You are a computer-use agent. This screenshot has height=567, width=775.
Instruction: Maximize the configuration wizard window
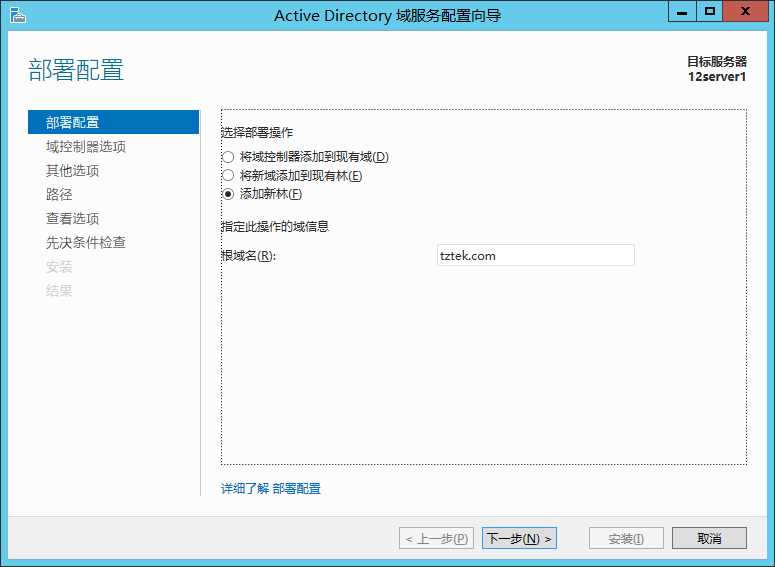click(710, 12)
